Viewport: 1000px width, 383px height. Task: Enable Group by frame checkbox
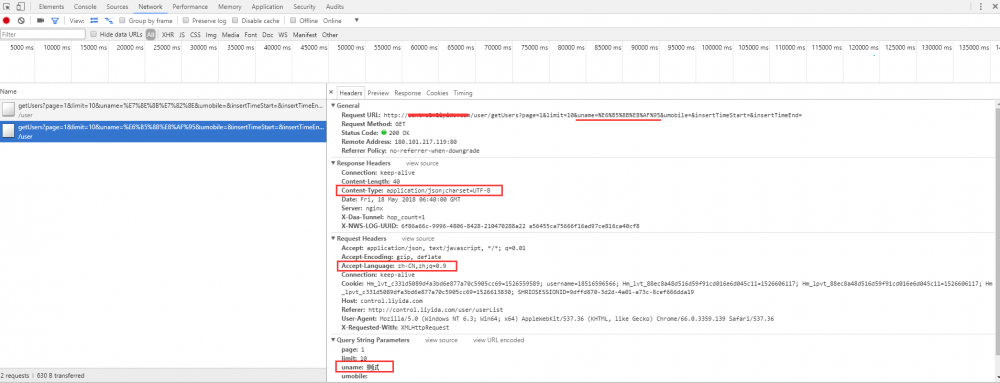pyautogui.click(x=123, y=20)
